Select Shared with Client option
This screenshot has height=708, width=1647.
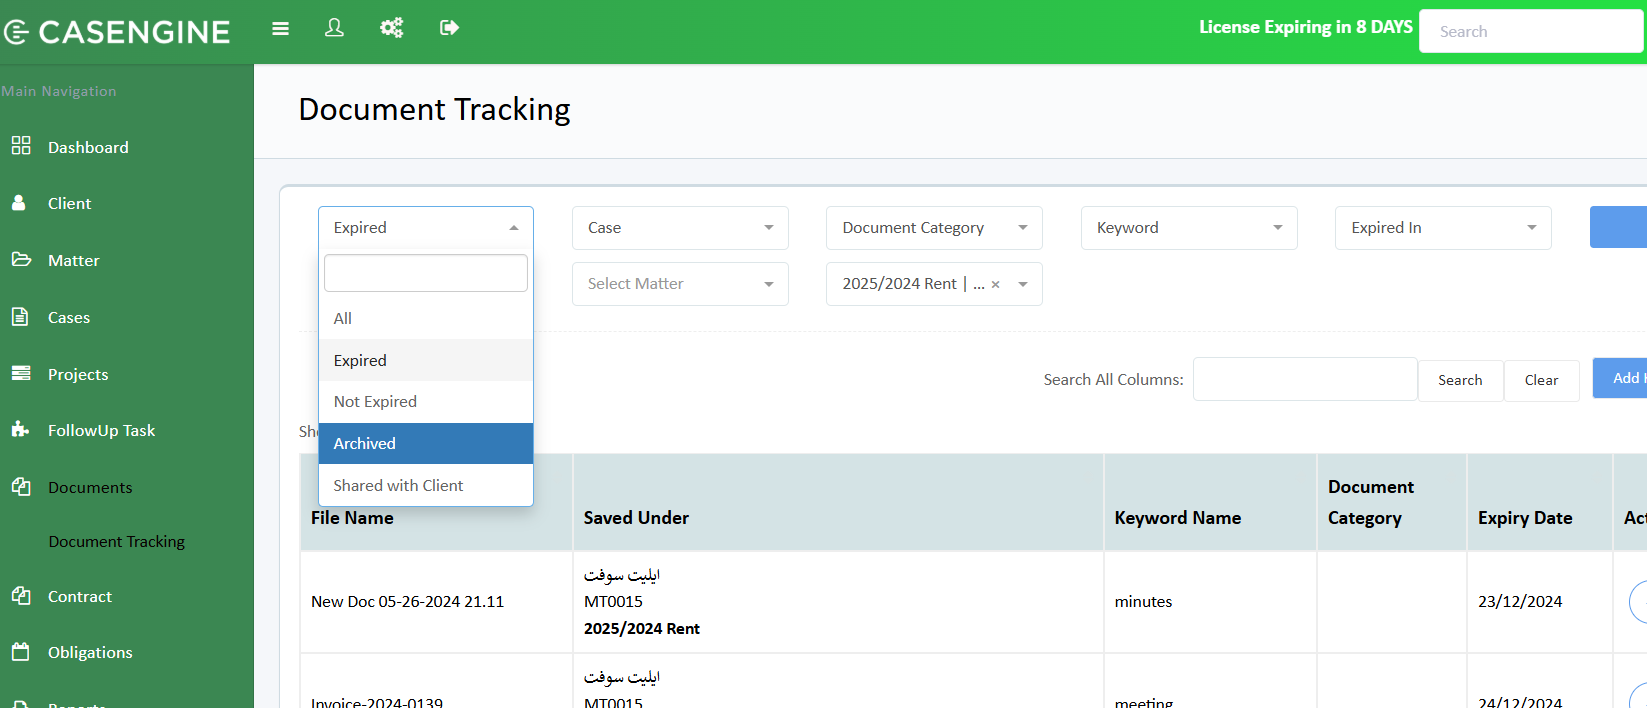tap(426, 485)
